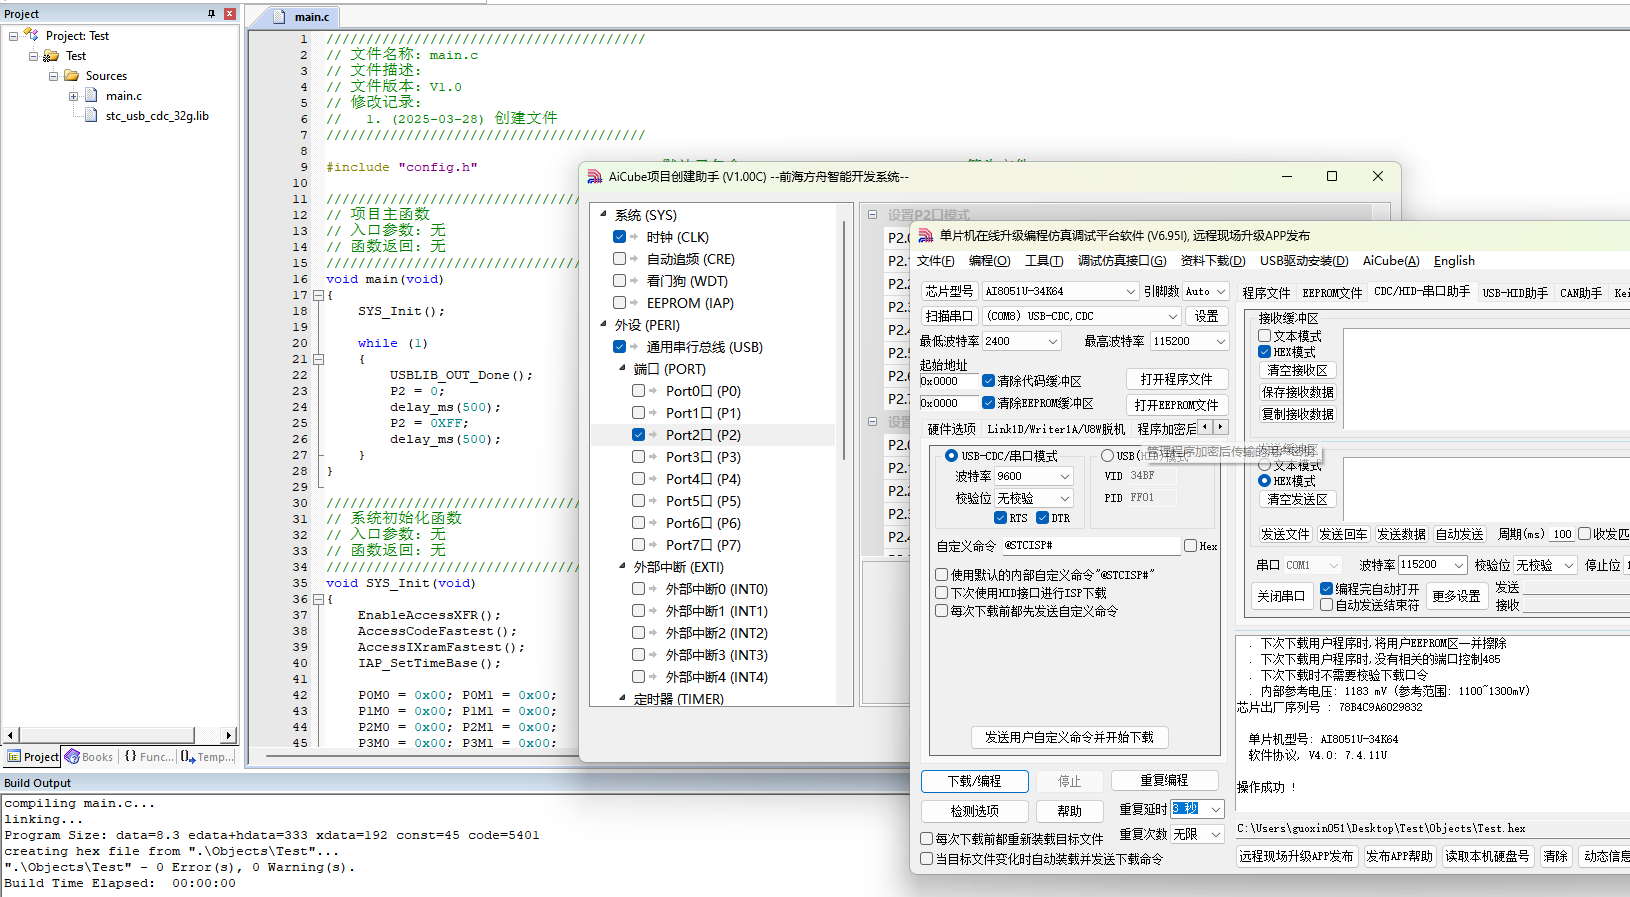Click the Test target folder icon
This screenshot has width=1630, height=897.
[51, 56]
